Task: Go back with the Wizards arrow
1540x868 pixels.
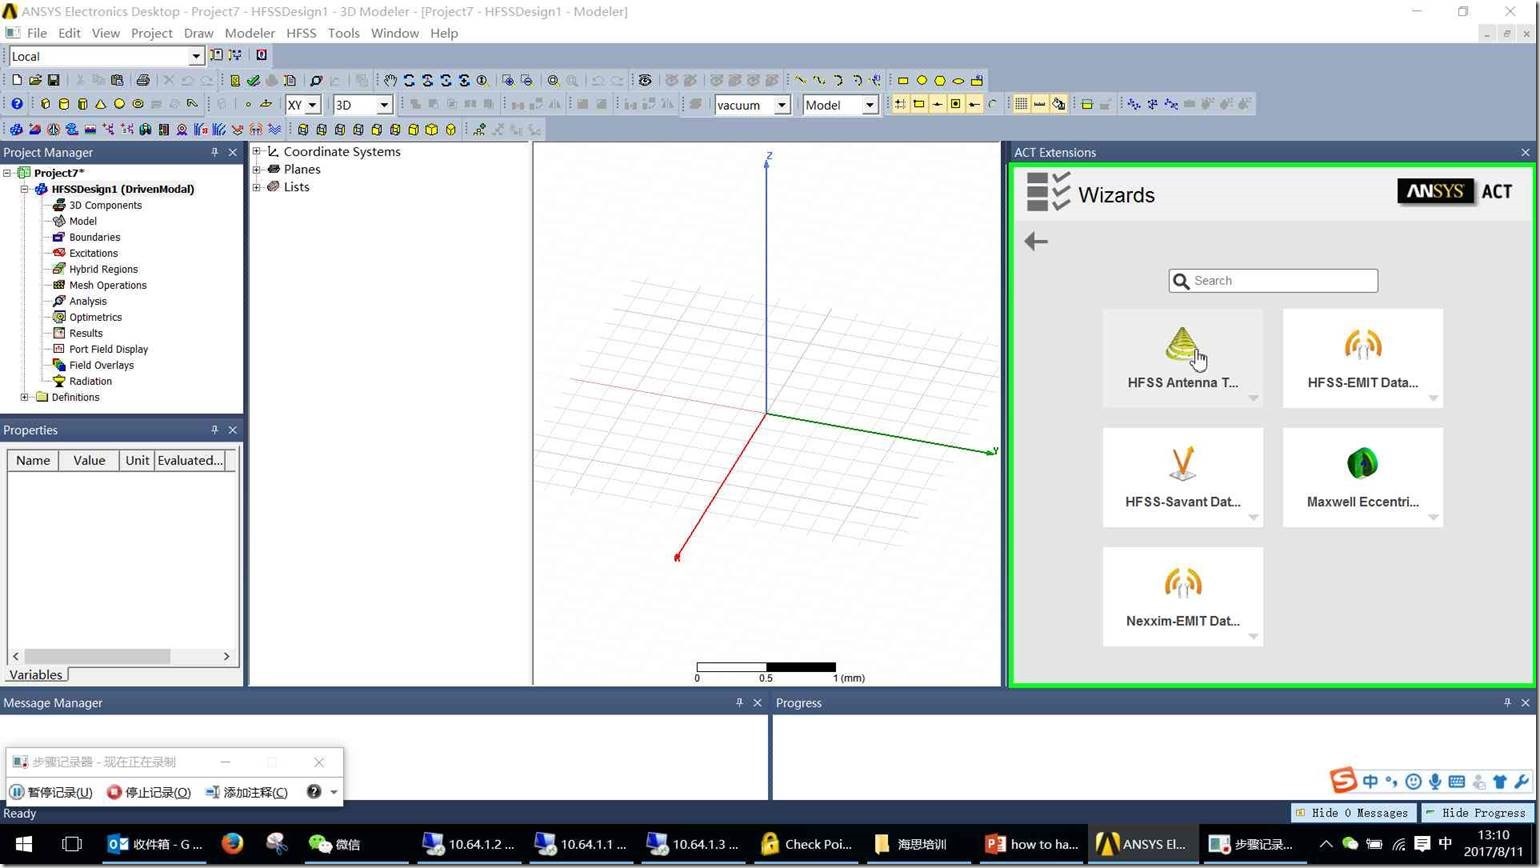Action: (x=1036, y=241)
